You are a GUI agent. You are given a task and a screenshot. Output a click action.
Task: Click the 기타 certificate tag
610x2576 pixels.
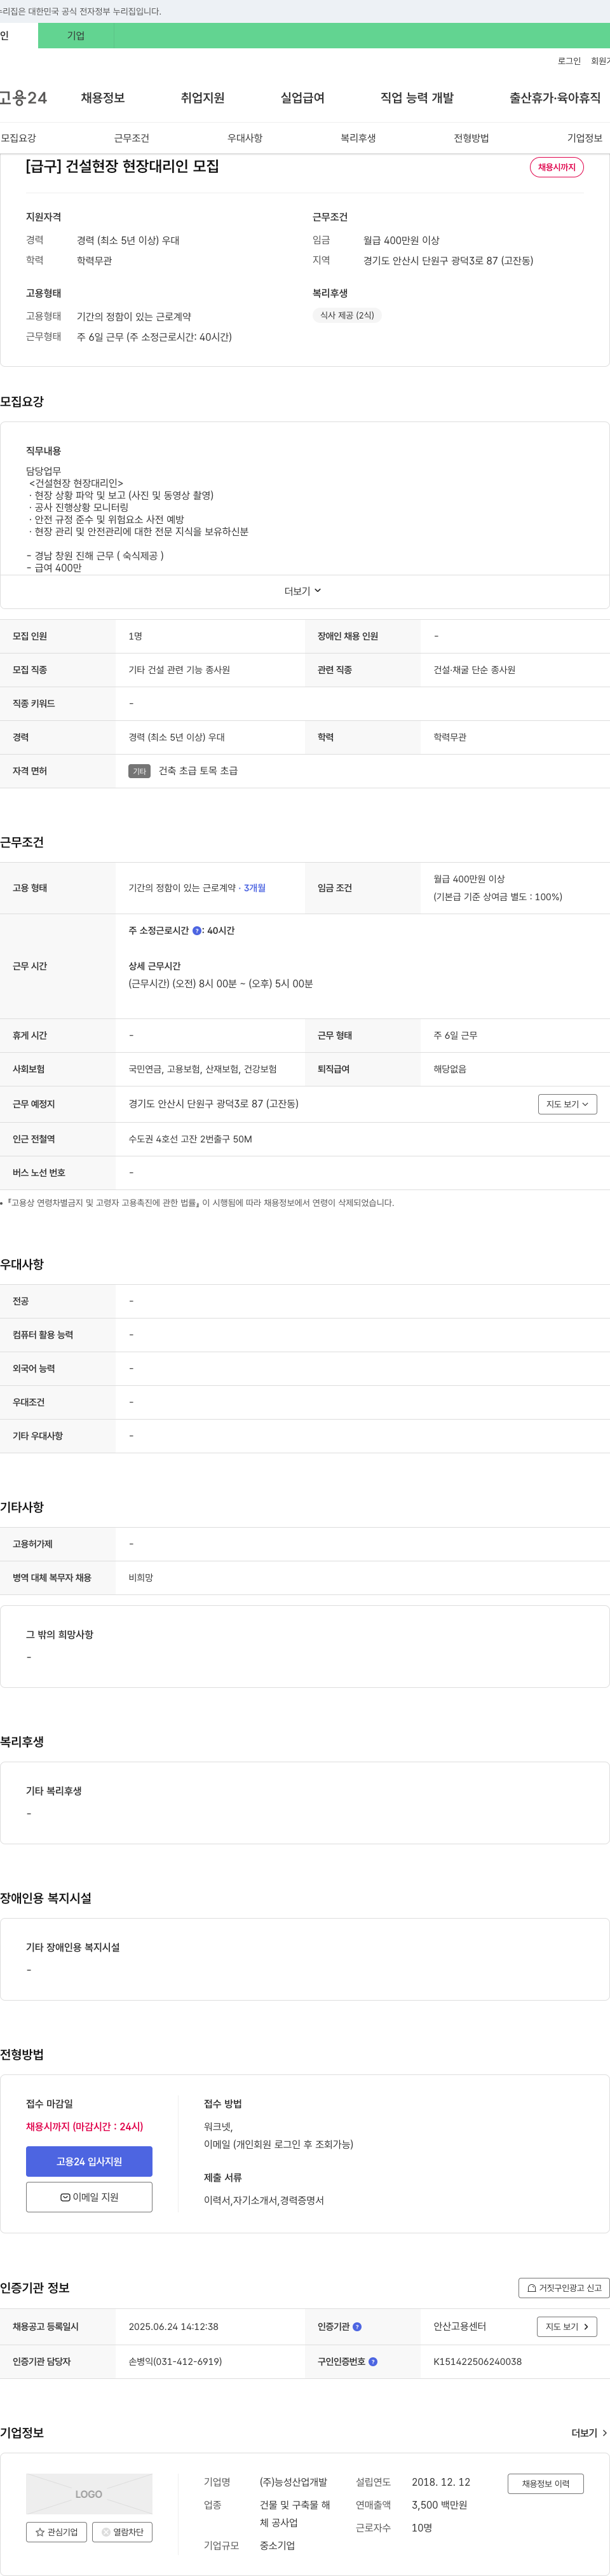pyautogui.click(x=139, y=771)
